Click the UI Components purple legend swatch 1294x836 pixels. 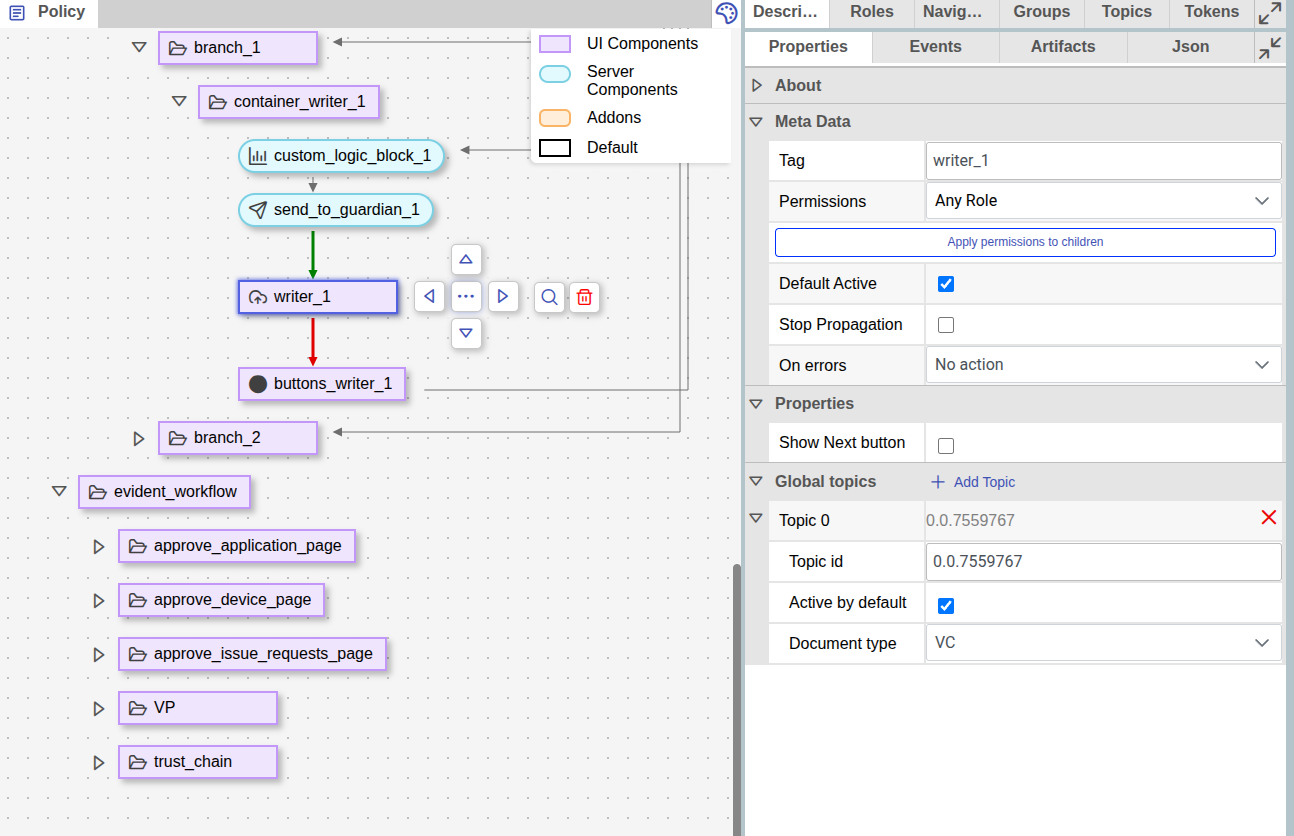click(x=555, y=44)
